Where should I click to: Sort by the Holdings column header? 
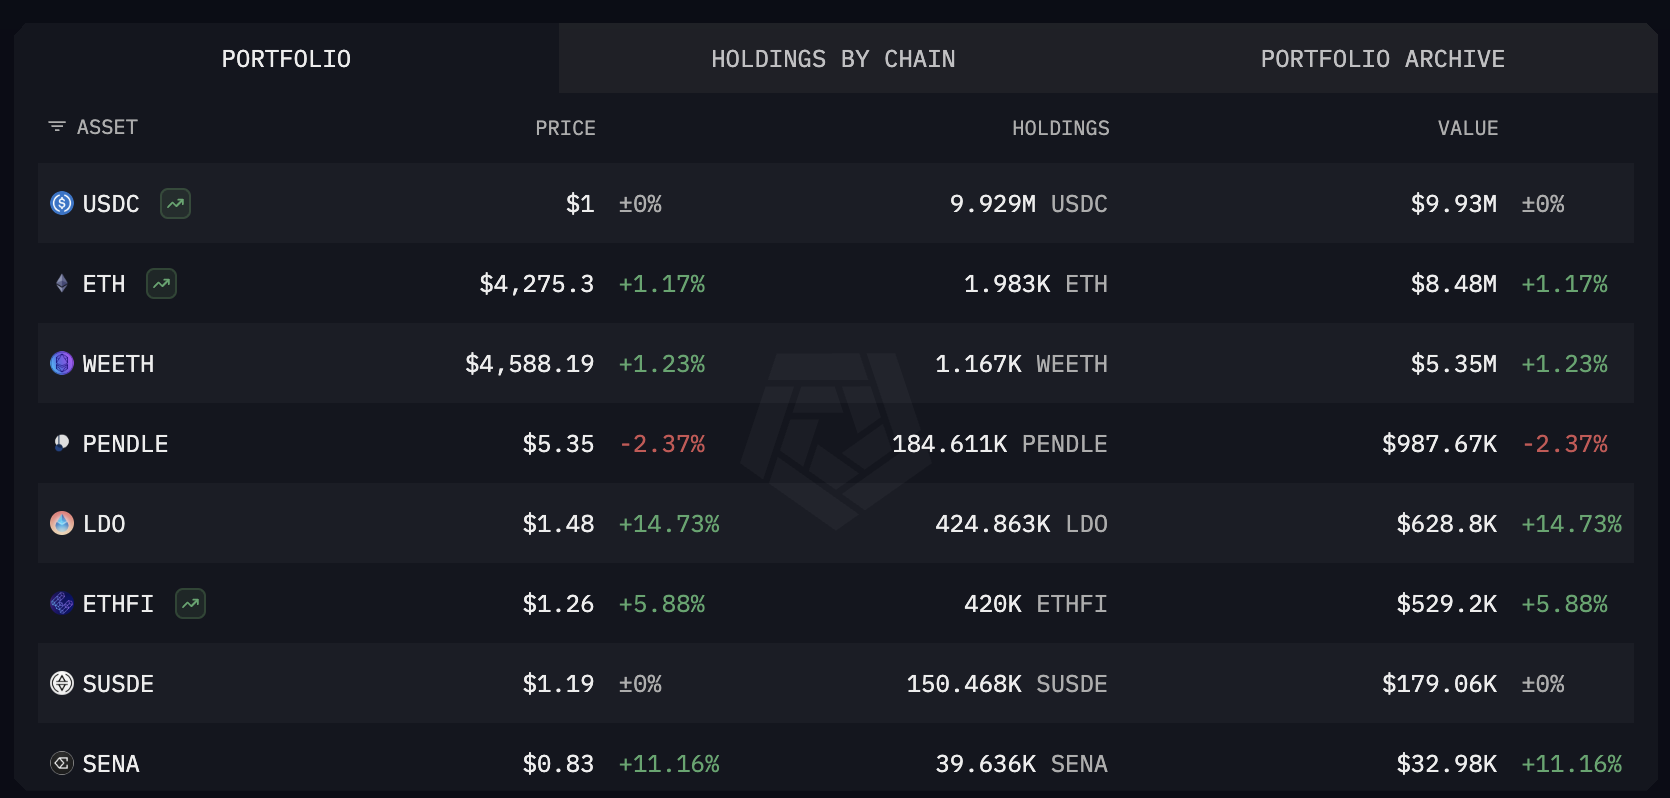(1060, 128)
